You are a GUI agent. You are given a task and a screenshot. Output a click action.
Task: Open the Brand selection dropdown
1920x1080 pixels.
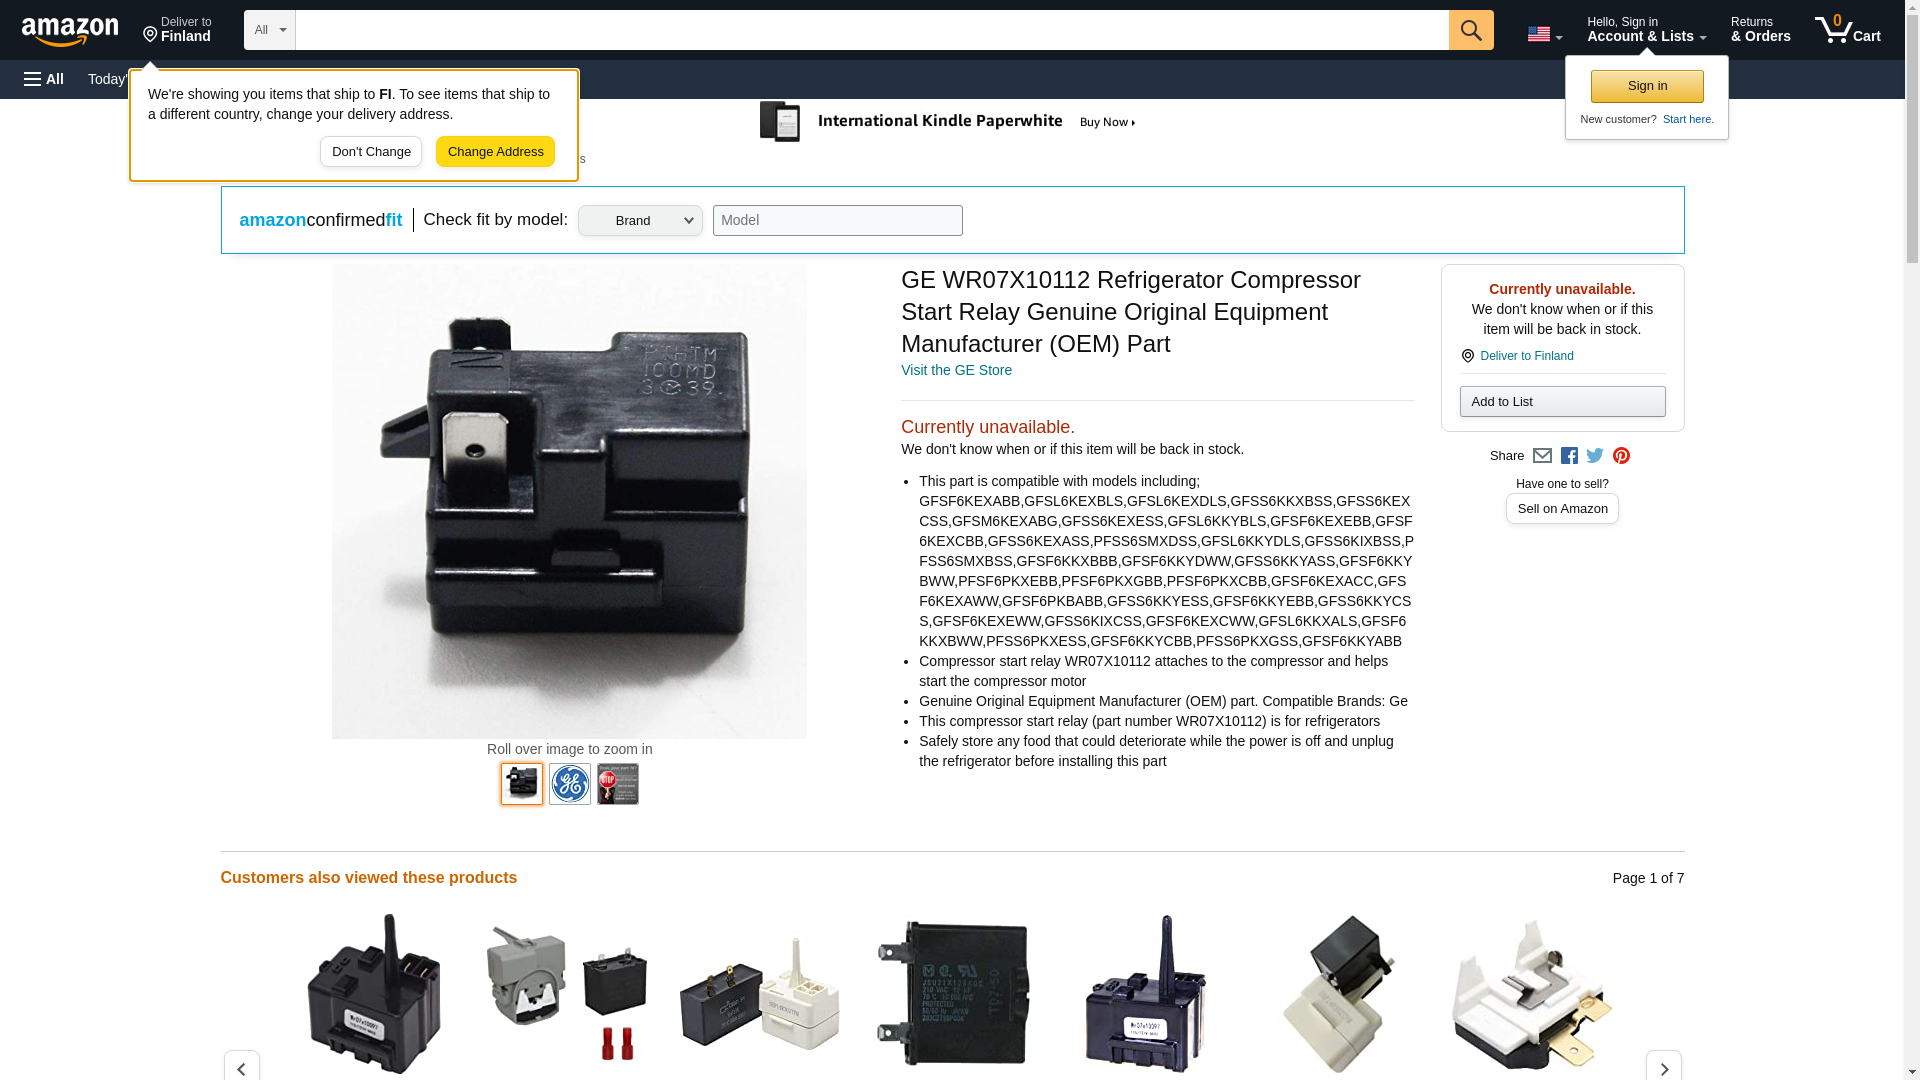640,221
